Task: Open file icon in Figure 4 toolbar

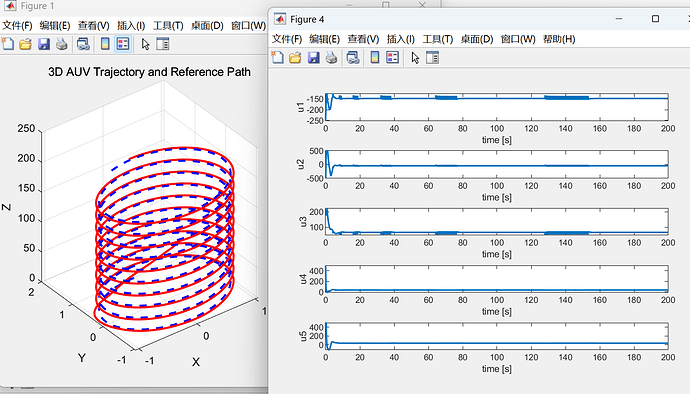Action: tap(295, 58)
